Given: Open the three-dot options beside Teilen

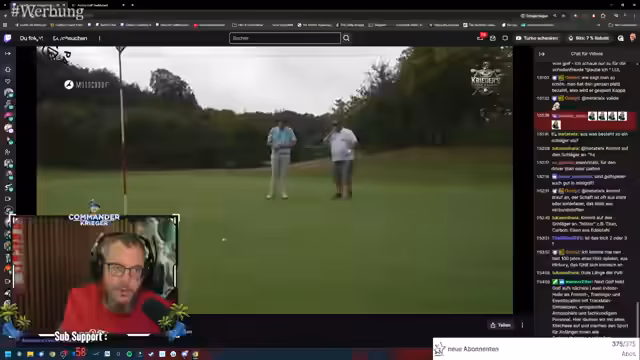Looking at the screenshot, I should pos(522,325).
